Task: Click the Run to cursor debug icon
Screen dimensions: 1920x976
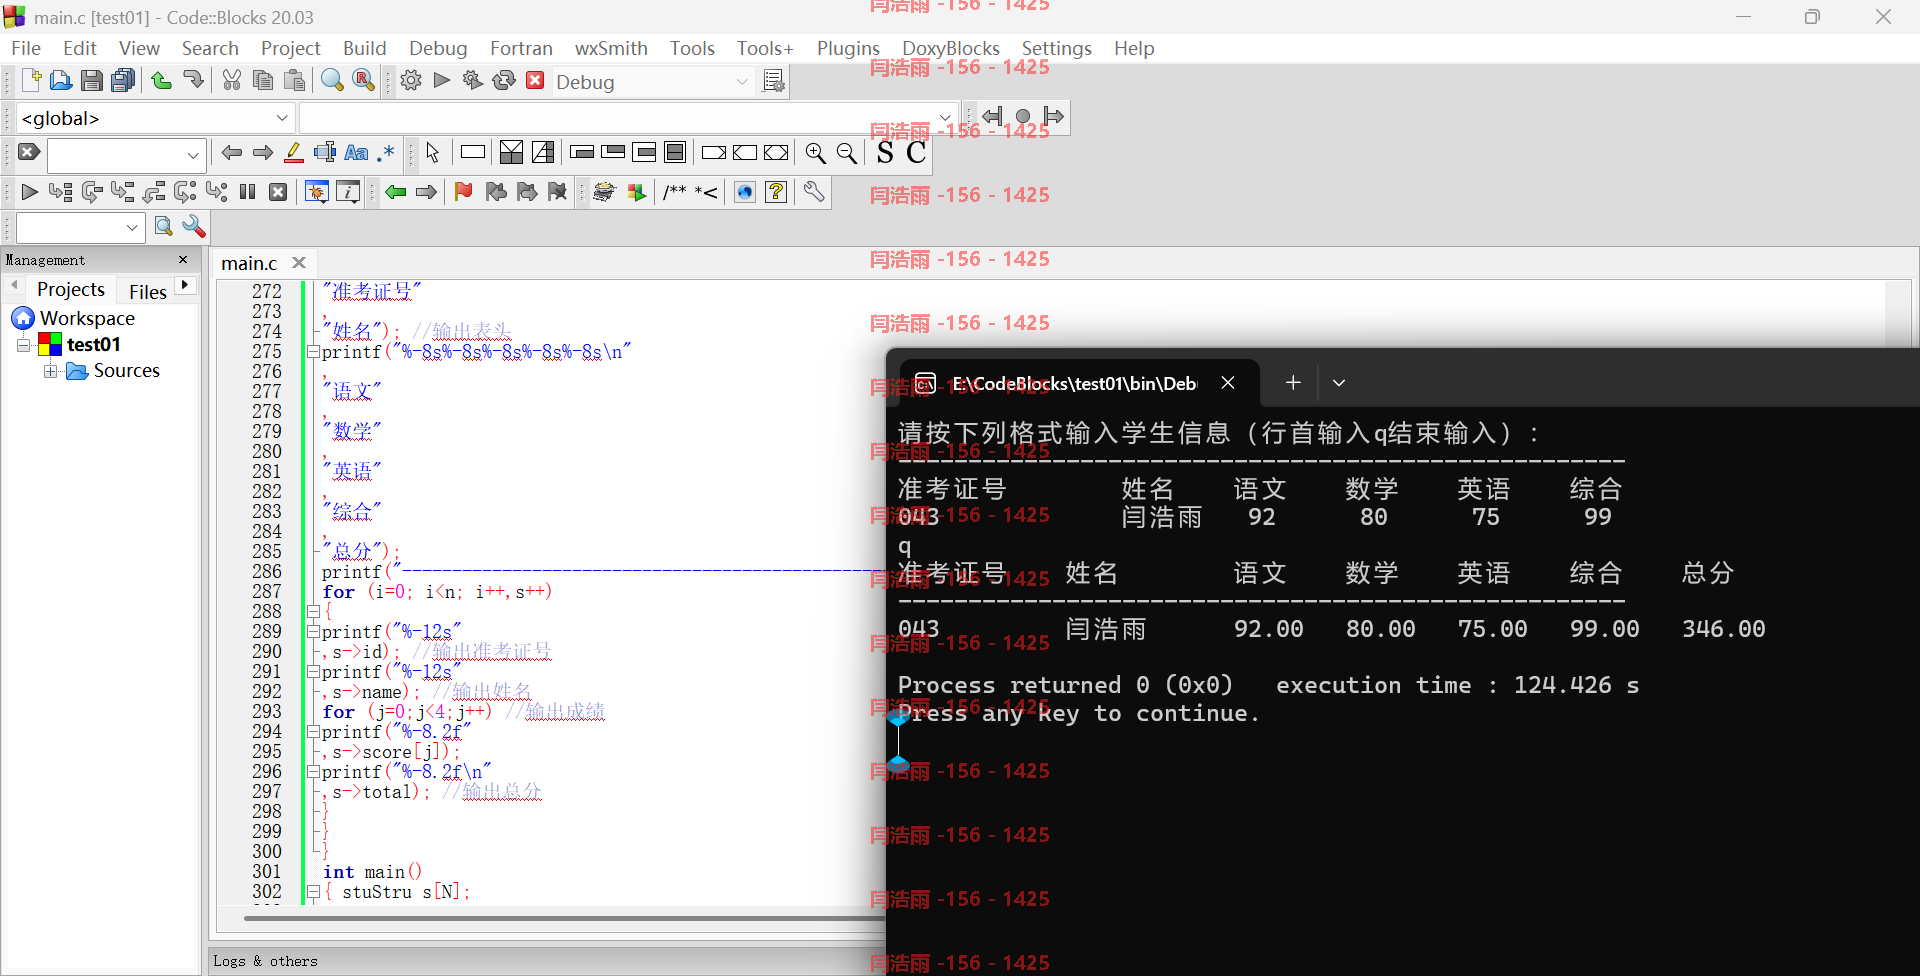Action: pyautogui.click(x=61, y=192)
